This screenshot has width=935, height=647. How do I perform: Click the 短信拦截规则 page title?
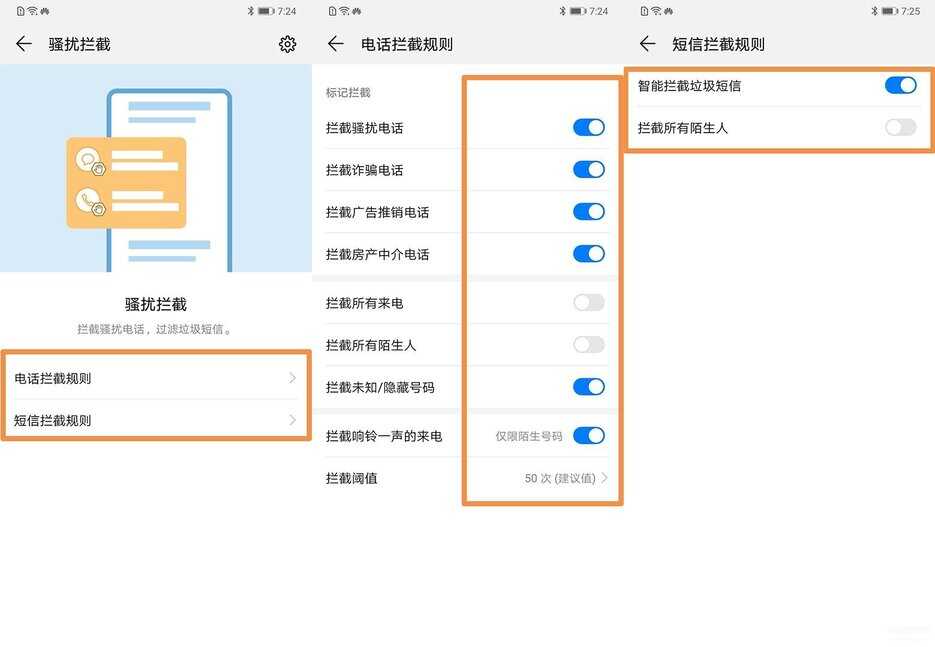[719, 44]
